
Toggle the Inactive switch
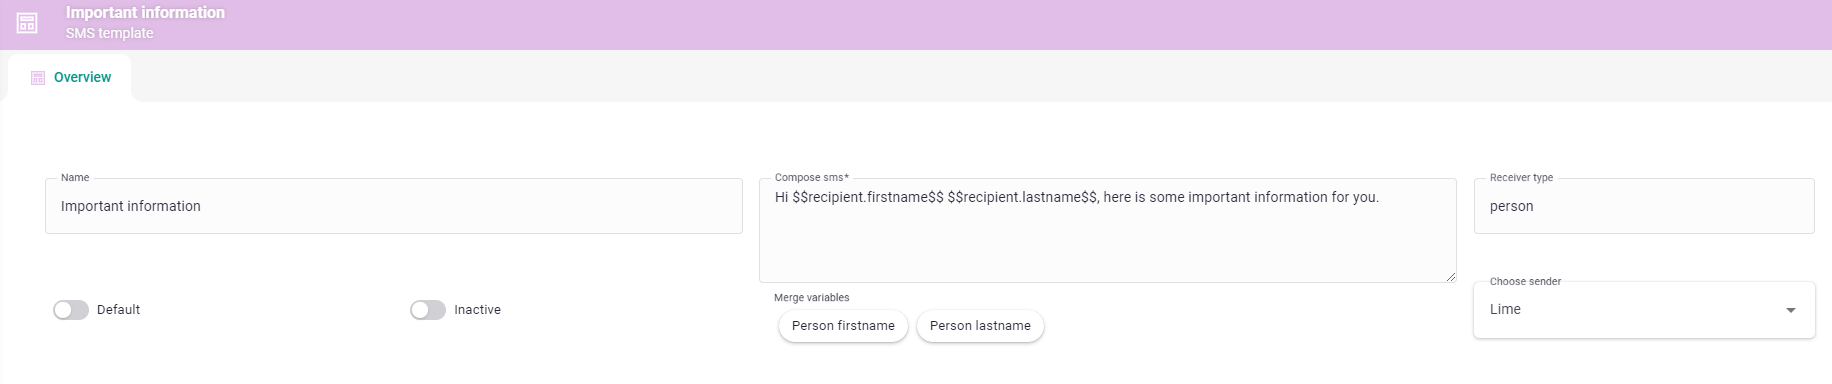coord(428,310)
